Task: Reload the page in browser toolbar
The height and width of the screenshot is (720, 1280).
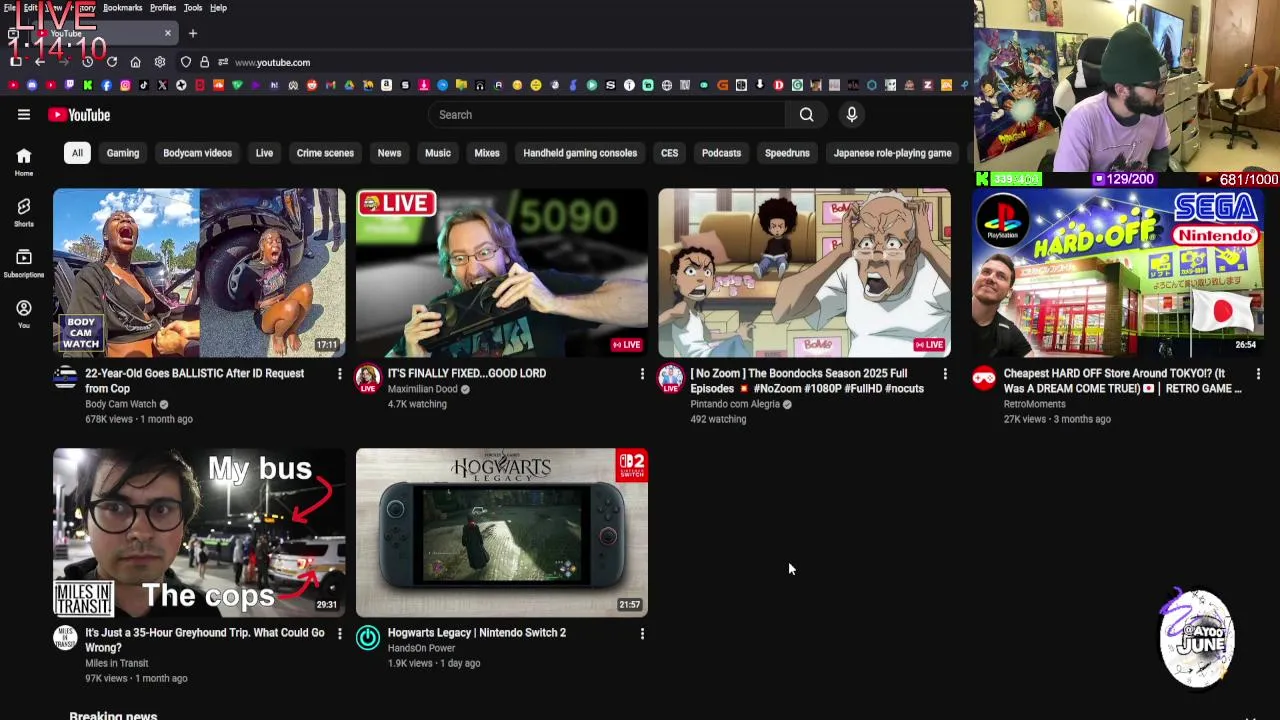Action: click(111, 62)
